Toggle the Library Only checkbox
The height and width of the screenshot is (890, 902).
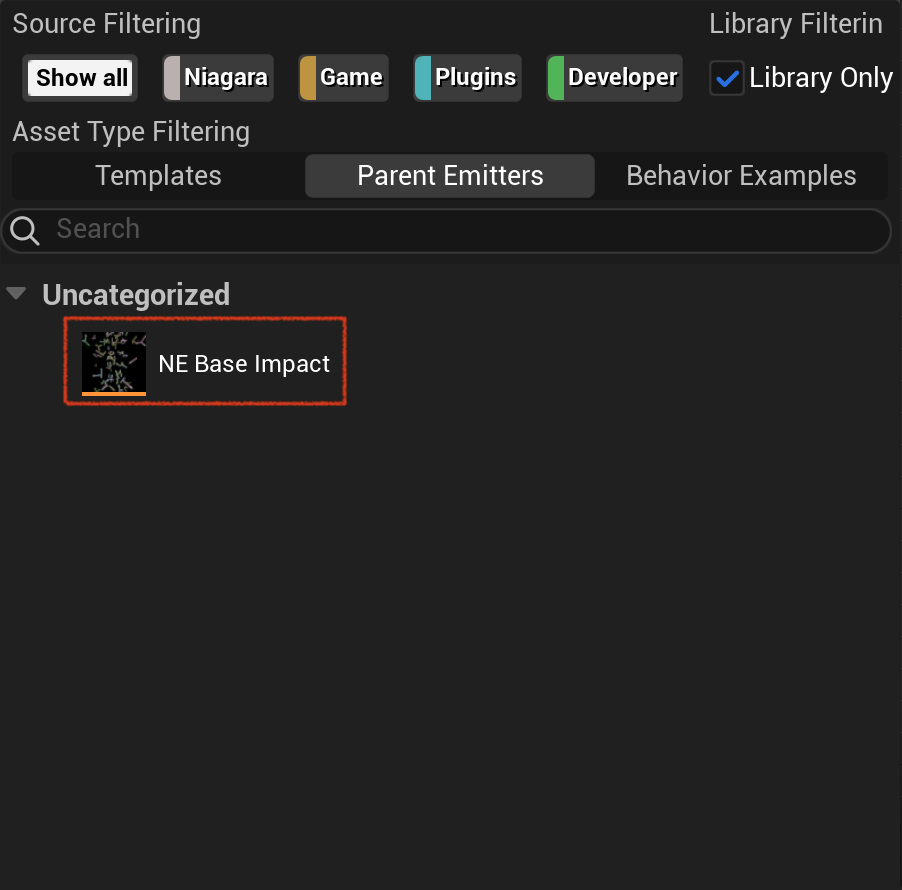point(727,78)
